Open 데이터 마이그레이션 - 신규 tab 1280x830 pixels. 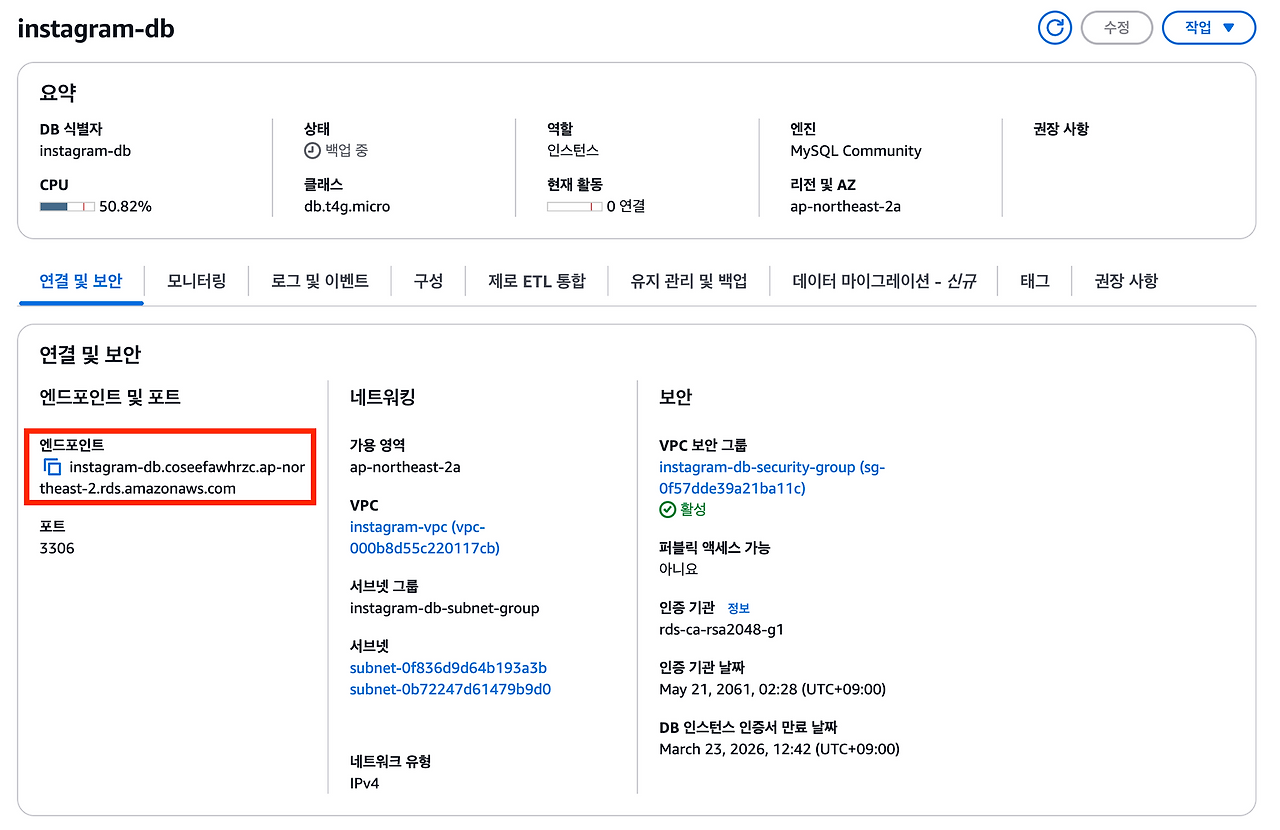pyautogui.click(x=884, y=281)
